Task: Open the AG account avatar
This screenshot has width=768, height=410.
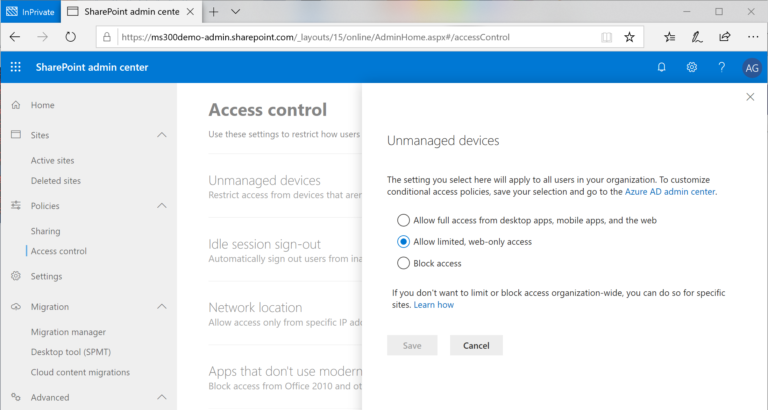Action: (752, 68)
